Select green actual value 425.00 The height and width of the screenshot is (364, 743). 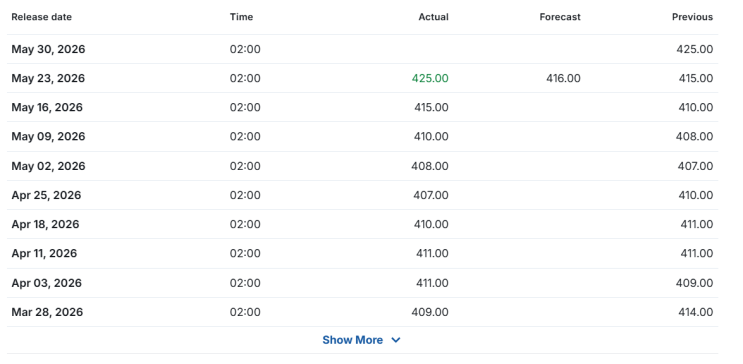(x=430, y=78)
